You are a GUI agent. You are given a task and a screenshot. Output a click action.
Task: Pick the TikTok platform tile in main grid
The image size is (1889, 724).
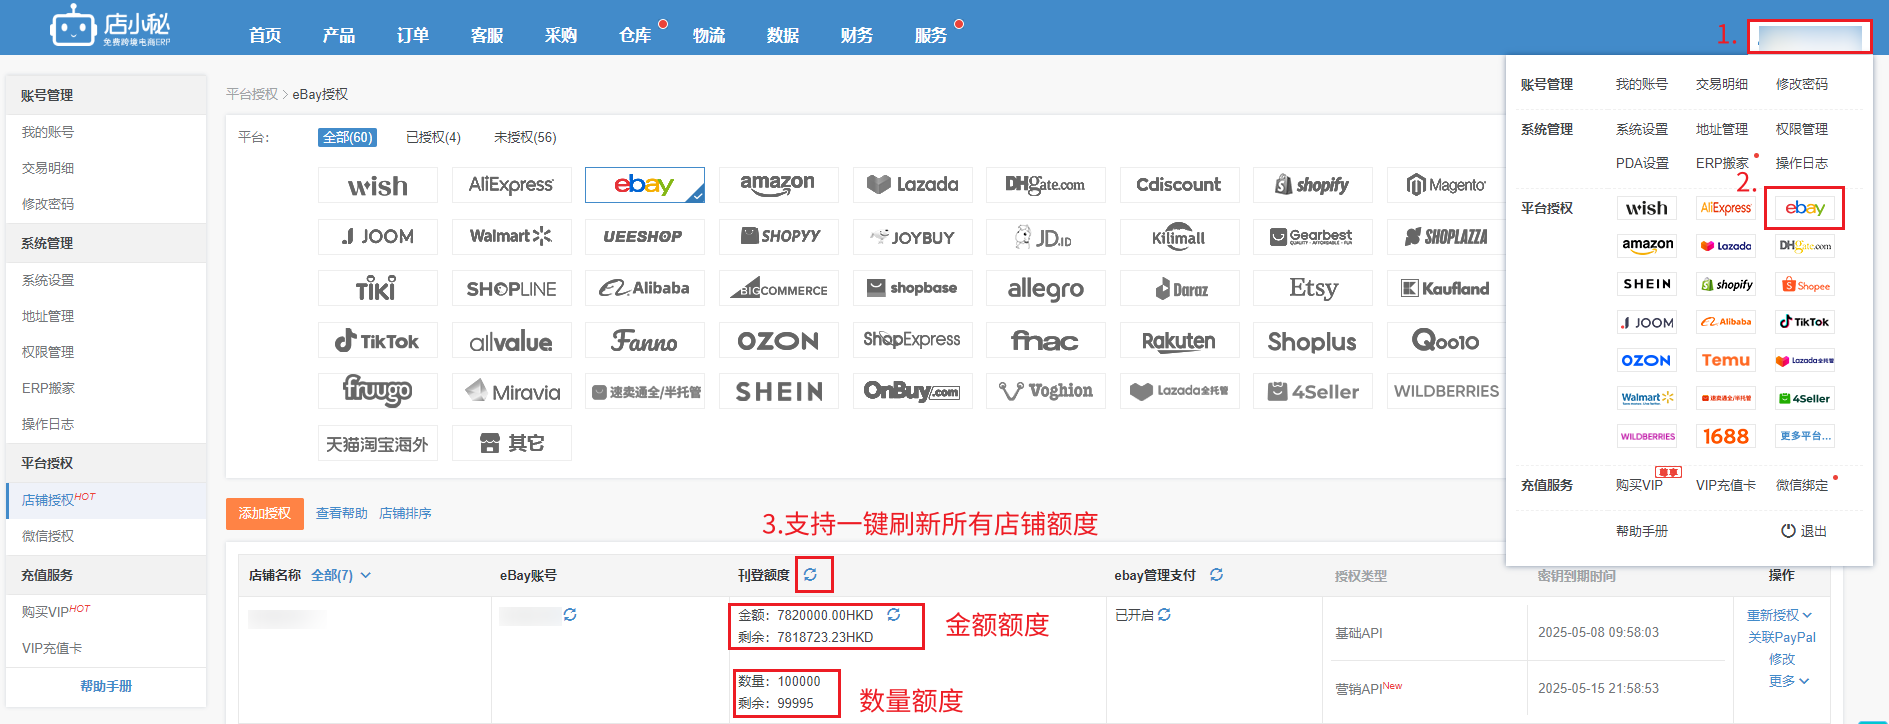[377, 341]
